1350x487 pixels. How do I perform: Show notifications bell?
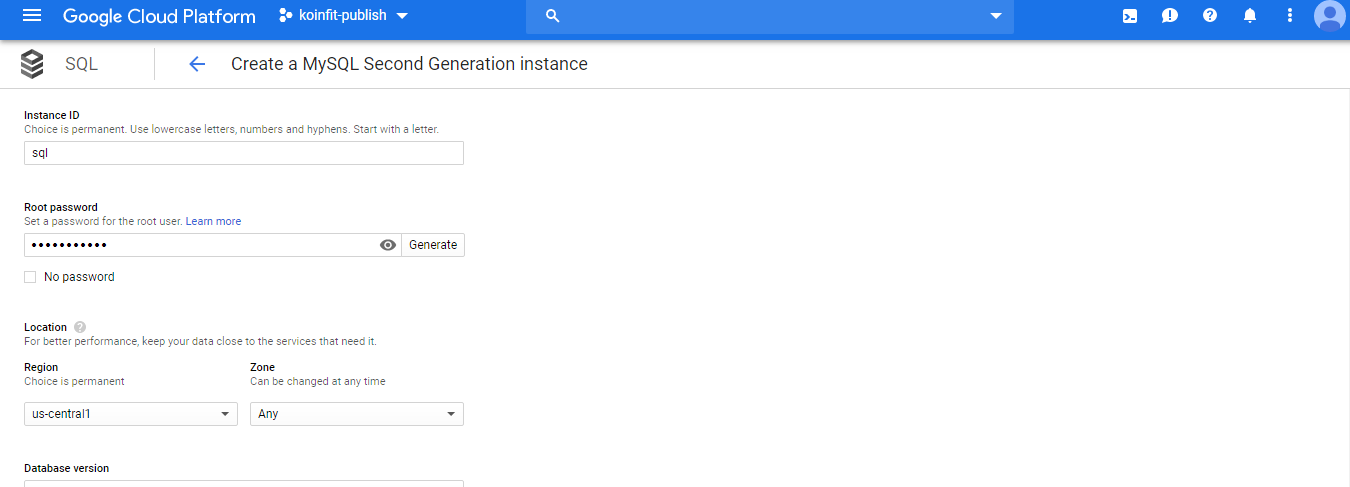(x=1250, y=16)
